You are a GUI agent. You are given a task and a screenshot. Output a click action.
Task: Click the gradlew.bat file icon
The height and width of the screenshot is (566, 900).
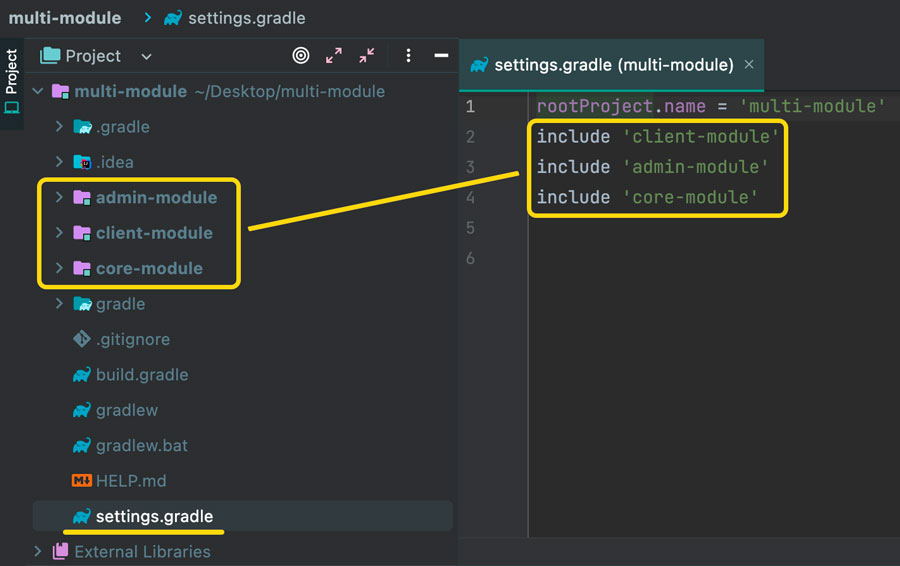click(82, 445)
